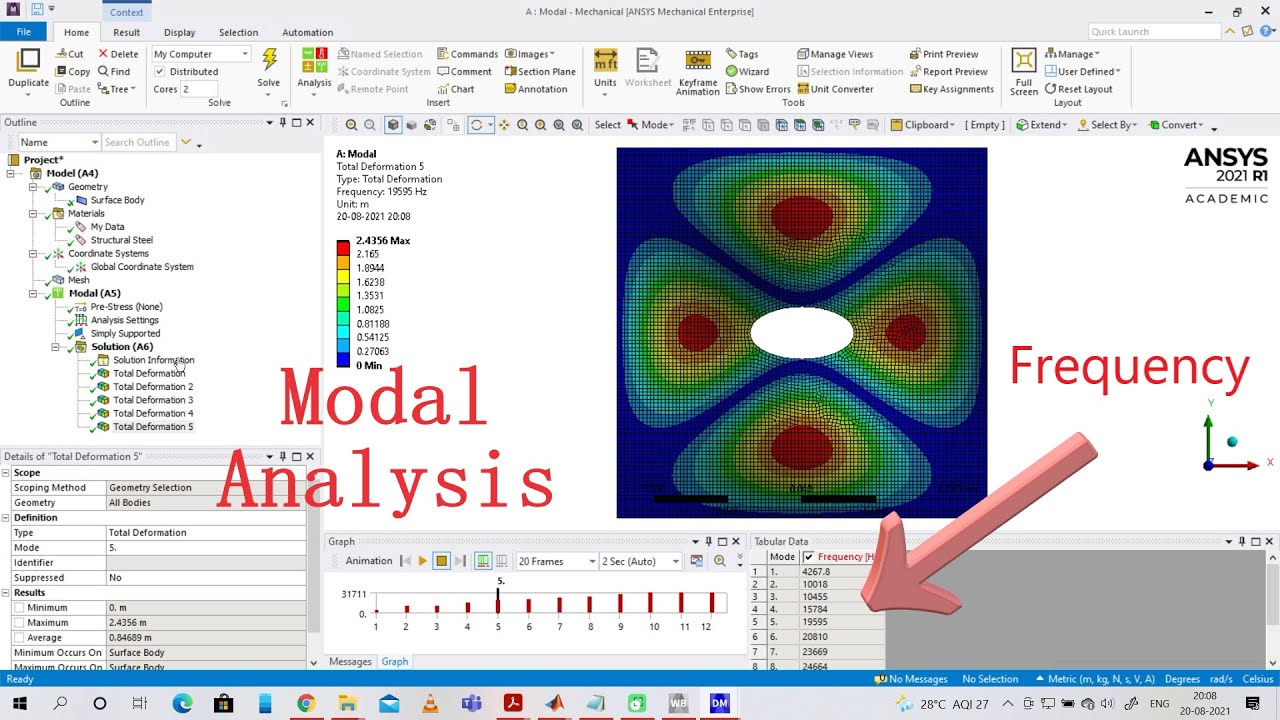Click Show Errors

pos(757,89)
